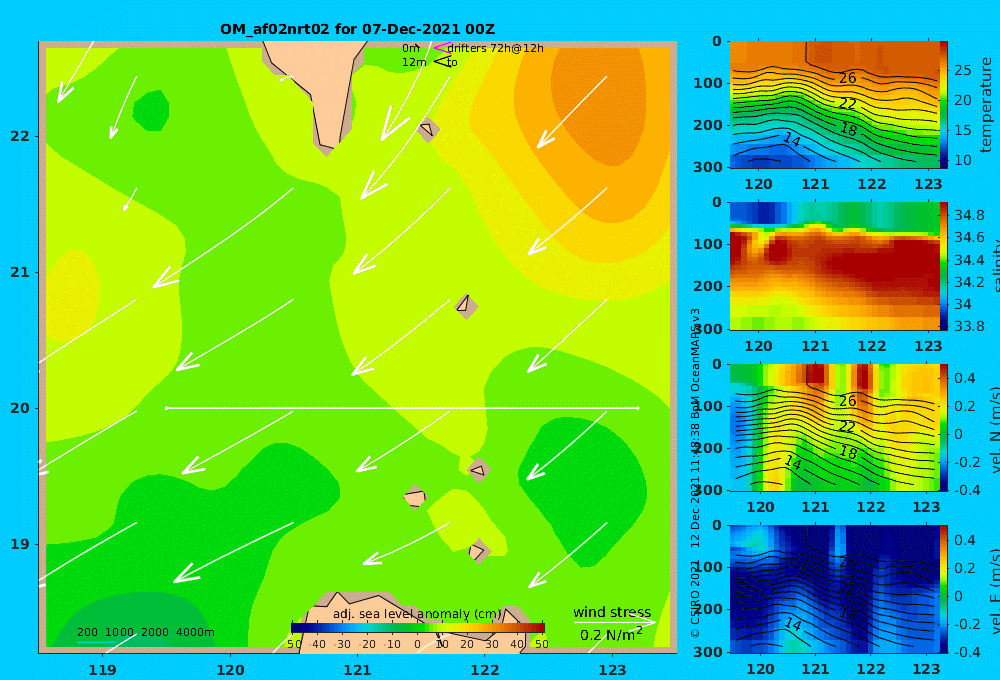Click contour label 26 in temperature panel
1000x680 pixels.
848,78
